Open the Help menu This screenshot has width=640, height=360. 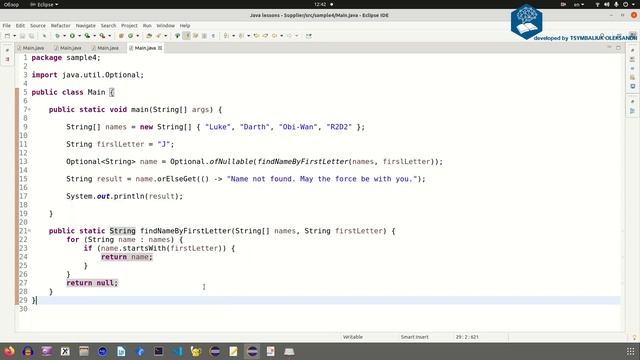pyautogui.click(x=185, y=25)
